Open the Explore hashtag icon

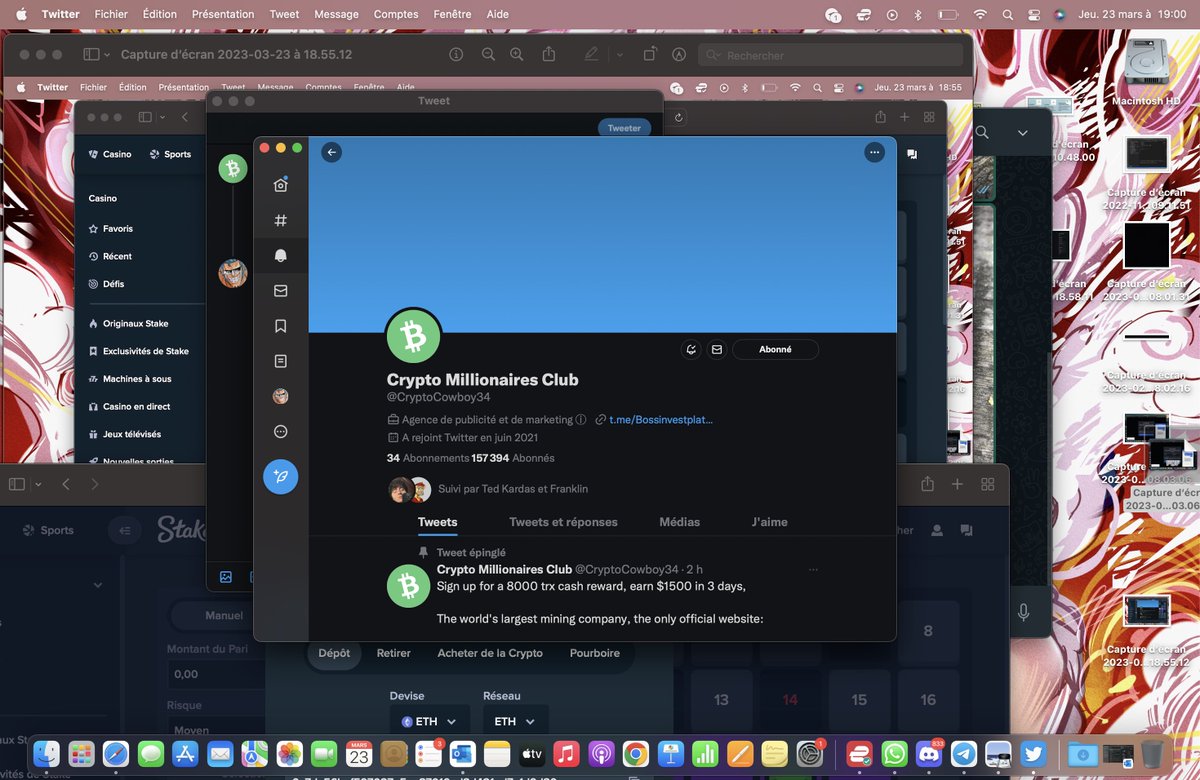281,220
